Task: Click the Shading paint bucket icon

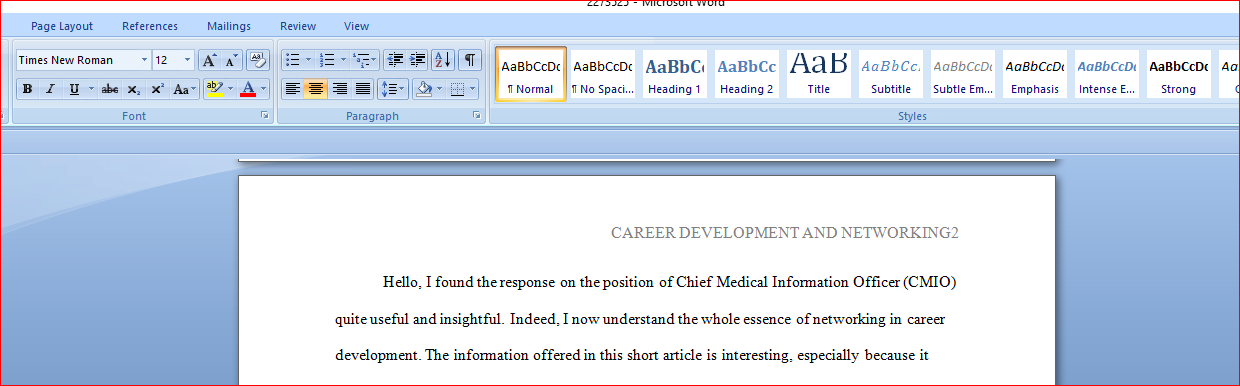Action: click(423, 89)
